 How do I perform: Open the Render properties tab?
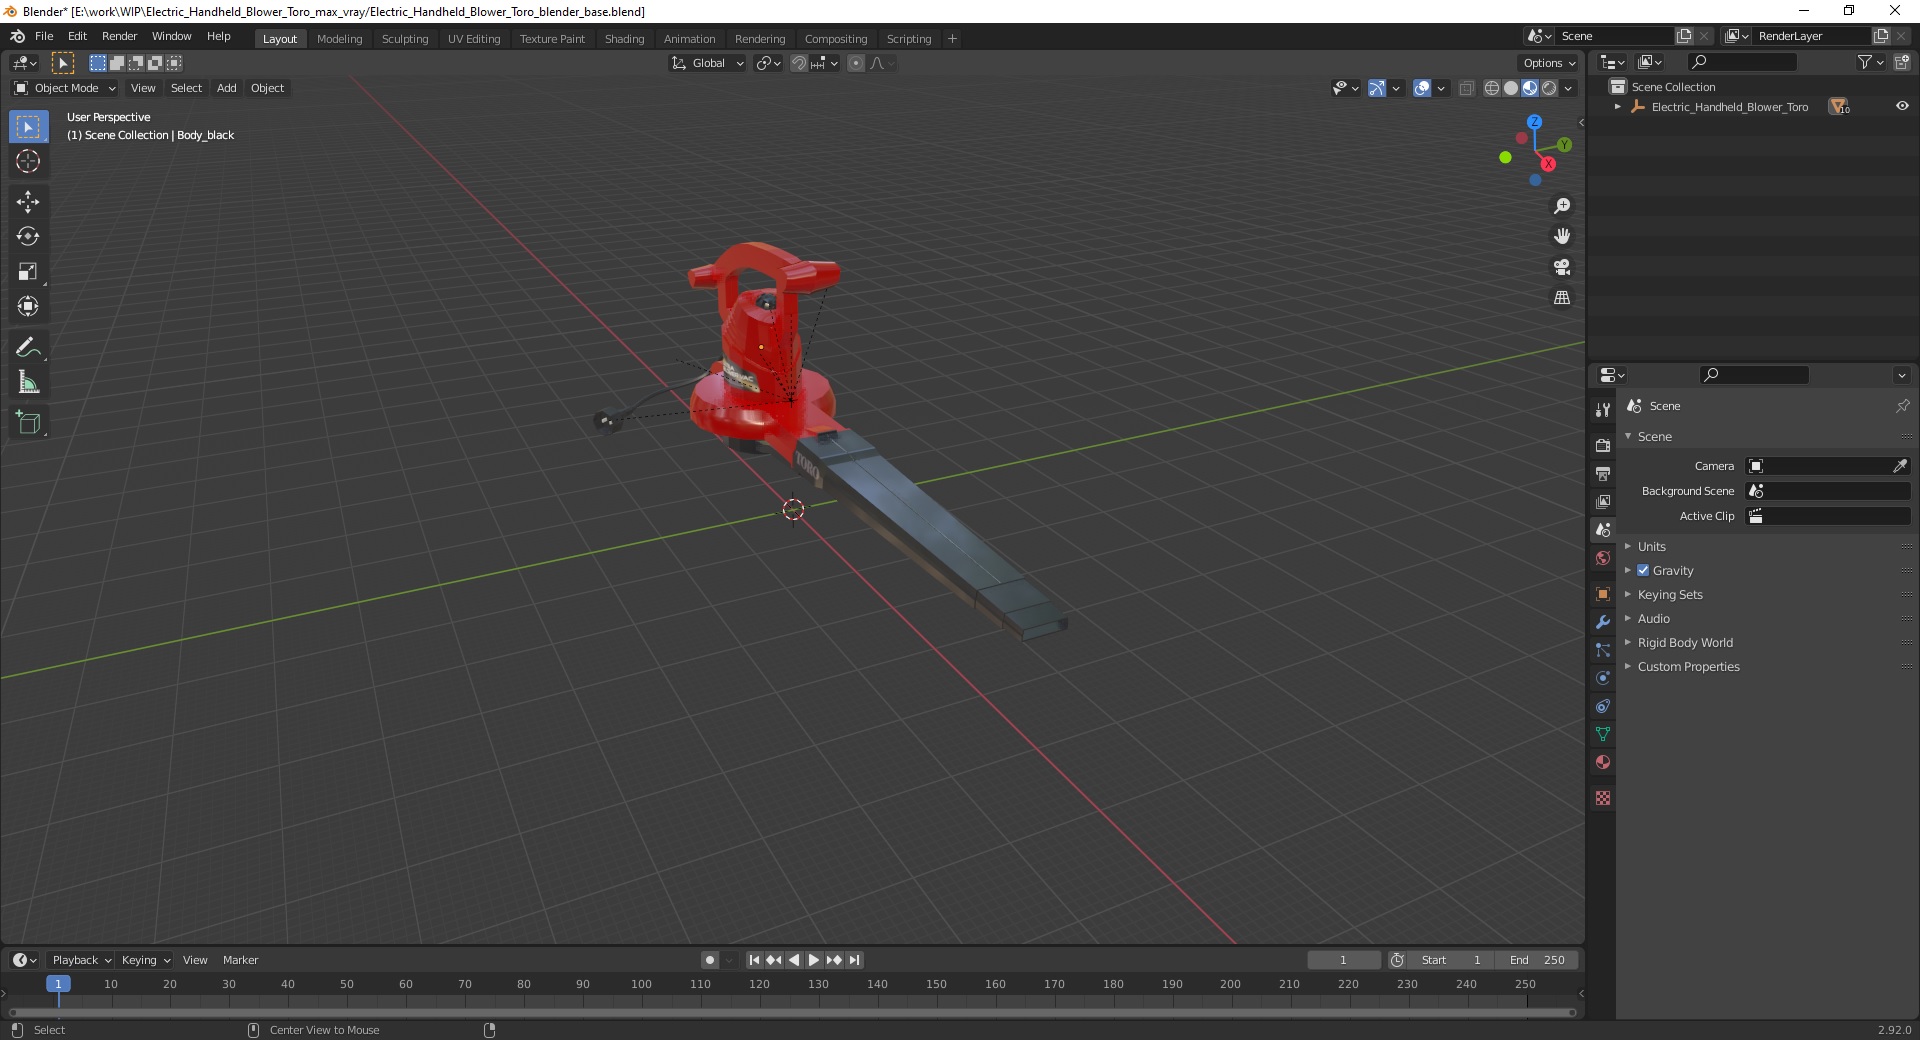[x=1603, y=445]
